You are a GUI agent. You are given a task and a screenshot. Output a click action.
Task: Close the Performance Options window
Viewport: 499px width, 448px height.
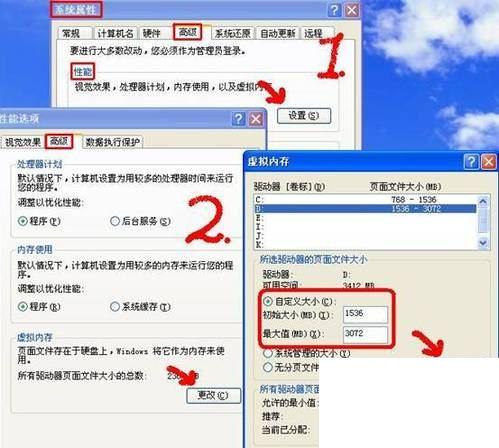pyautogui.click(x=256, y=119)
